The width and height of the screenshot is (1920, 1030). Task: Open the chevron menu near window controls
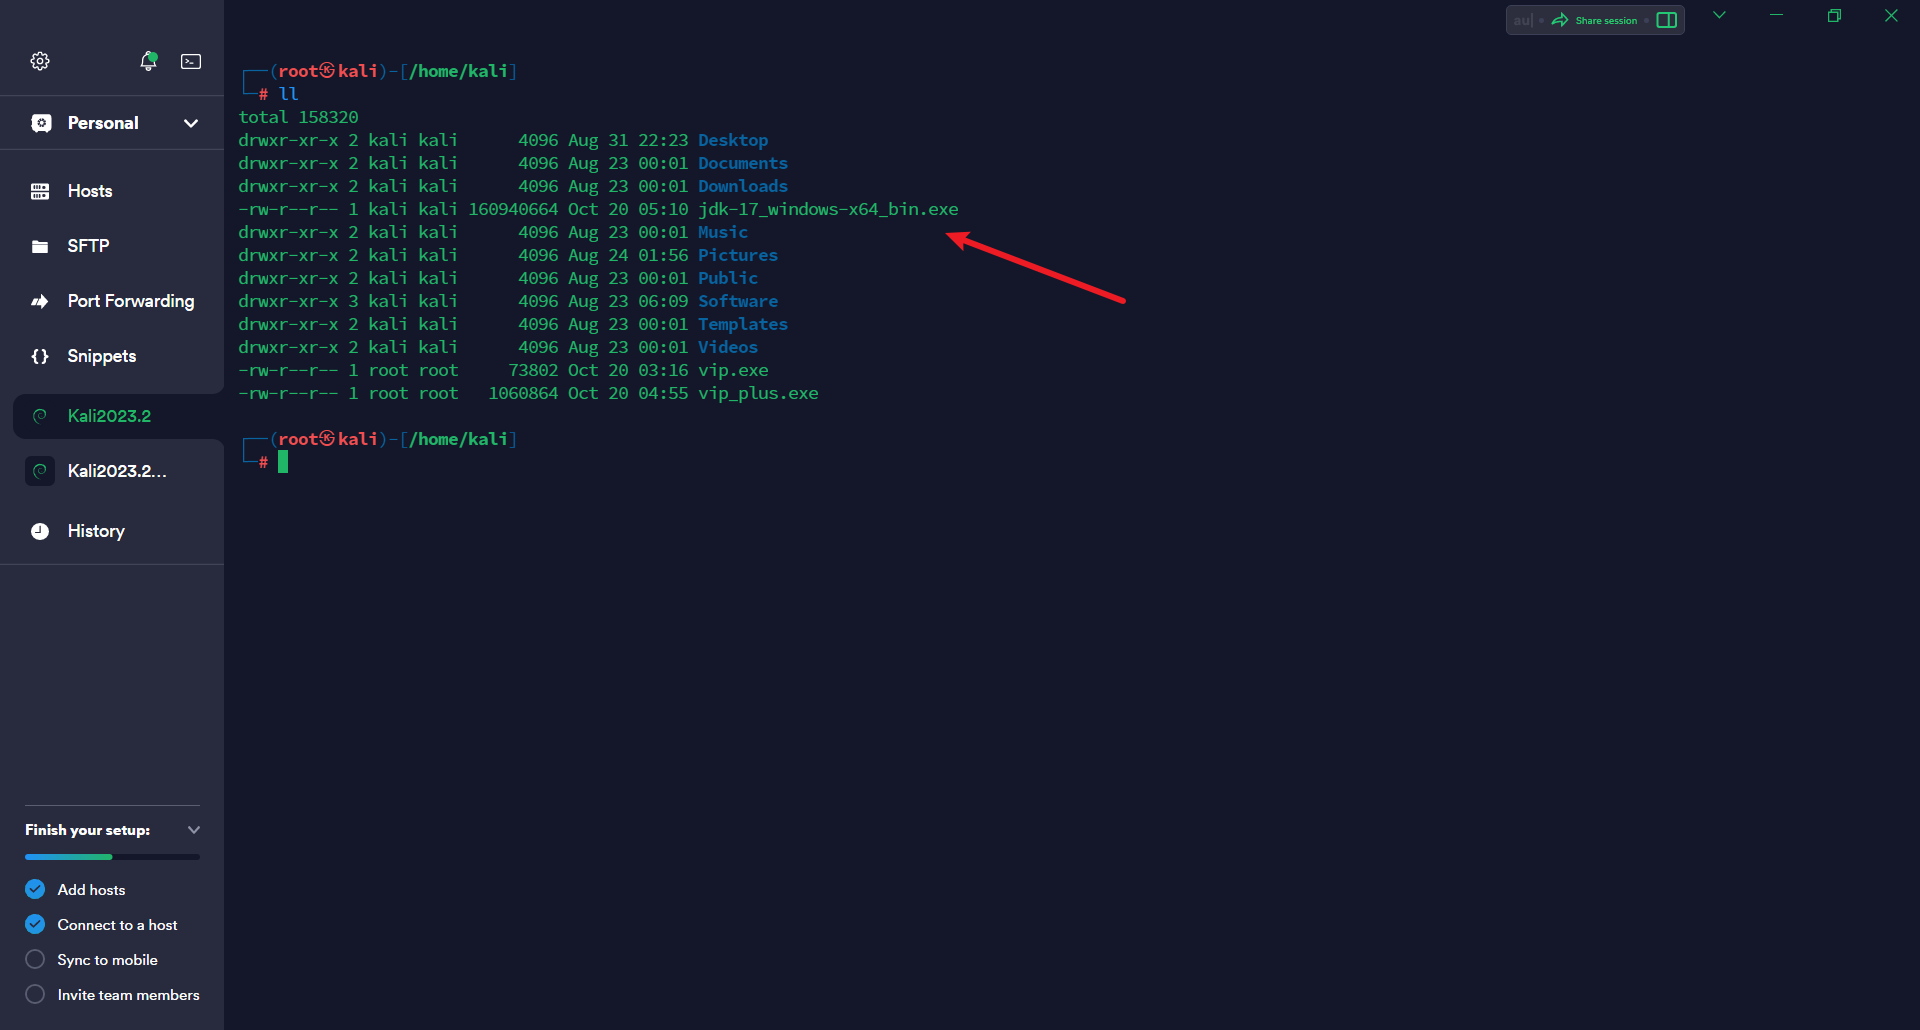click(1719, 15)
